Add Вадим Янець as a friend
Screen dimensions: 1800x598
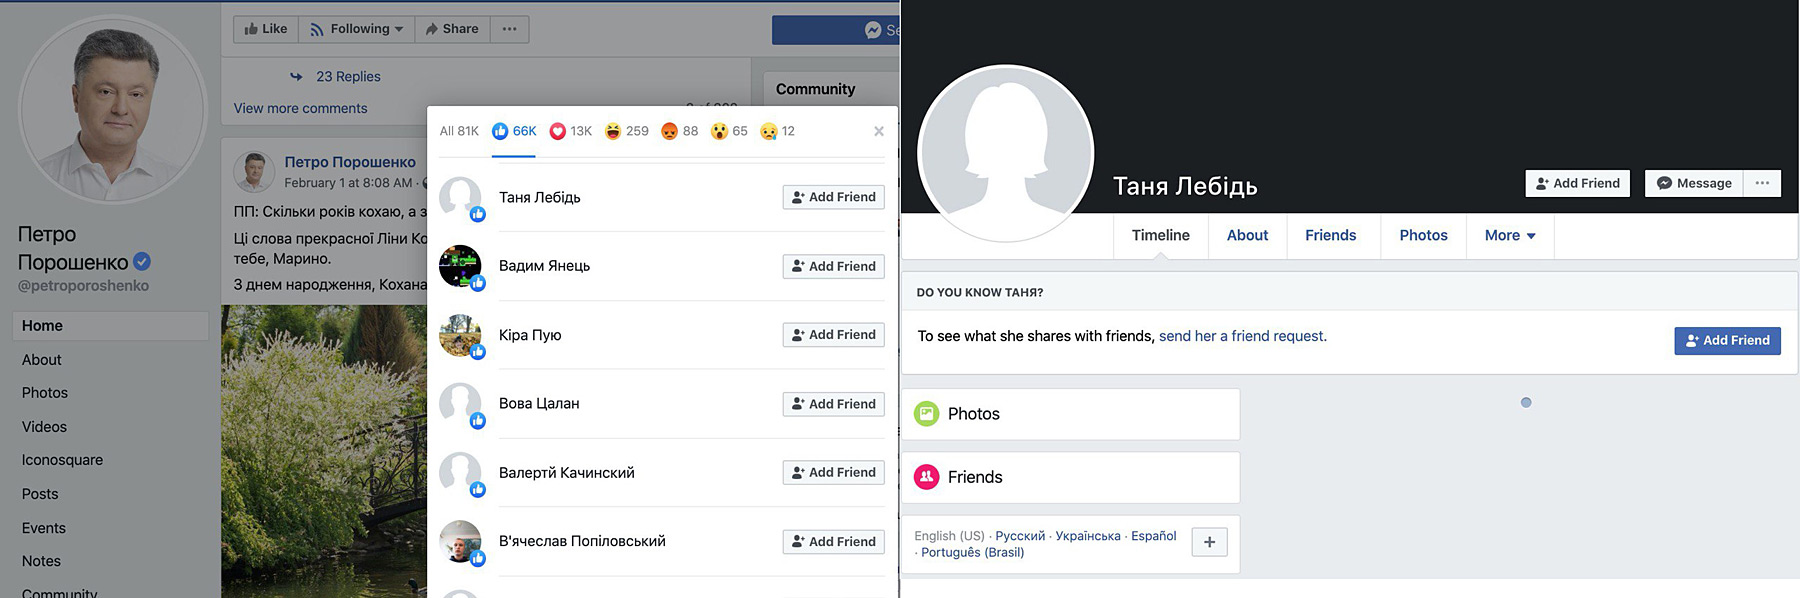(833, 266)
